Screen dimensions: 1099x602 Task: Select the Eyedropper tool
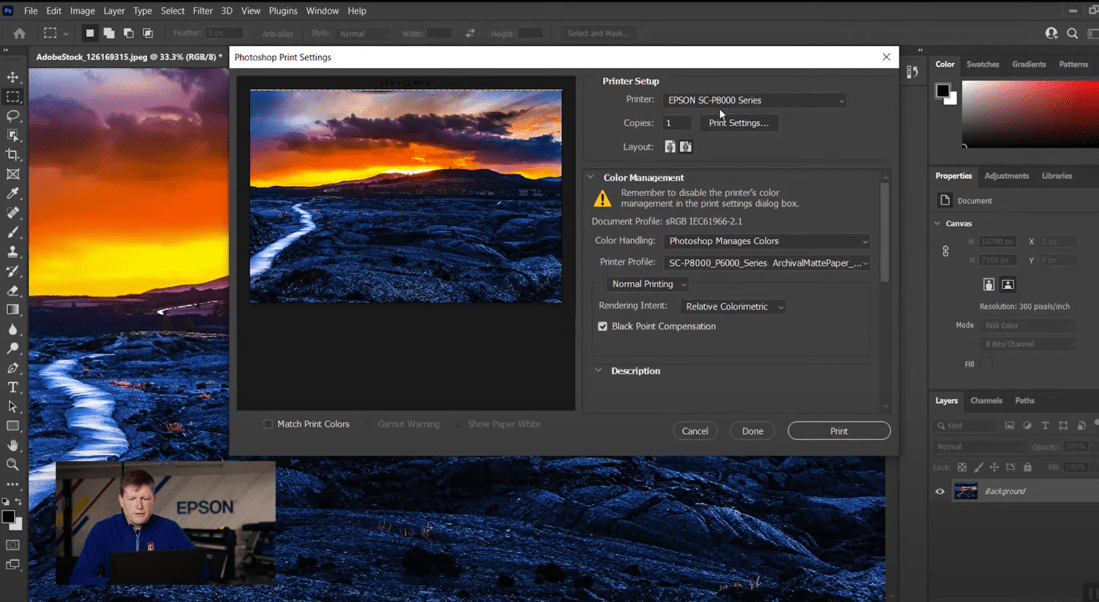(x=13, y=193)
